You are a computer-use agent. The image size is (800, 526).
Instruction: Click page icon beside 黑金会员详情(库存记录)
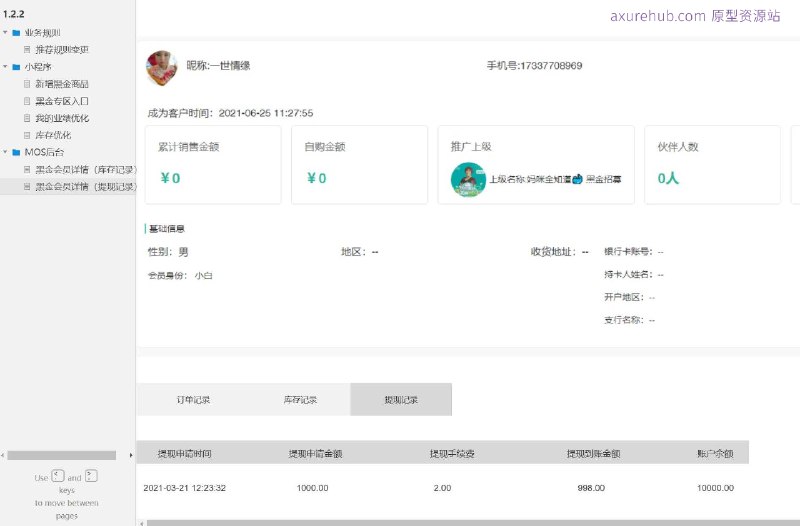(27, 169)
